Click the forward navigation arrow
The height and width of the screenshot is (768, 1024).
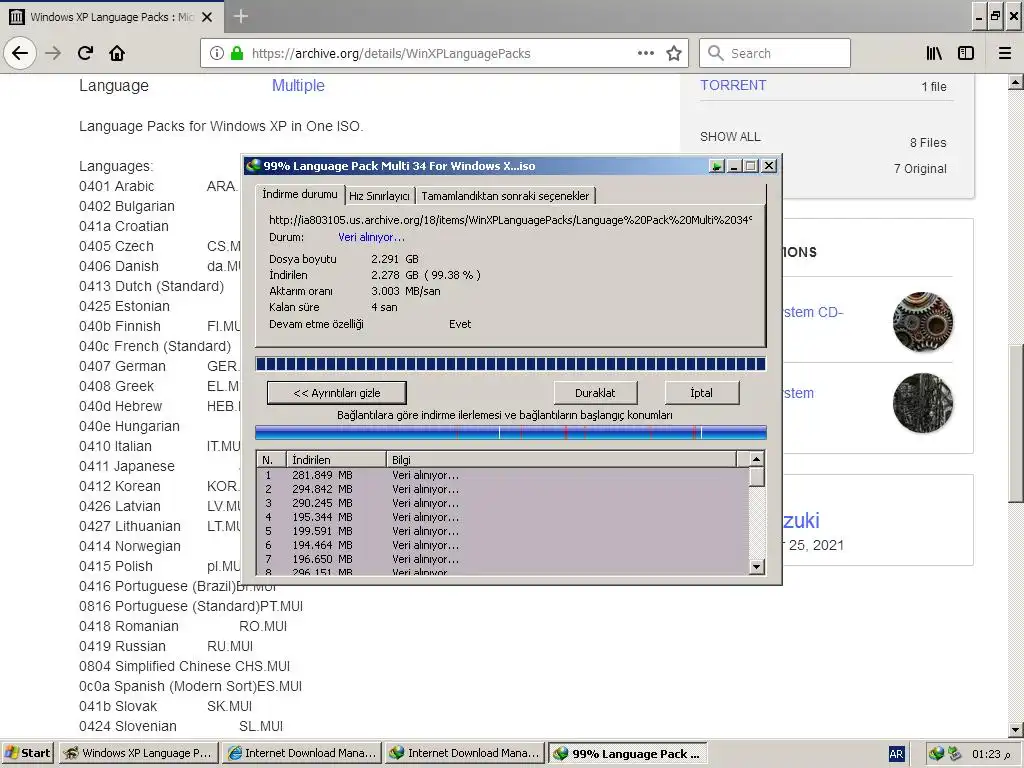pos(53,53)
